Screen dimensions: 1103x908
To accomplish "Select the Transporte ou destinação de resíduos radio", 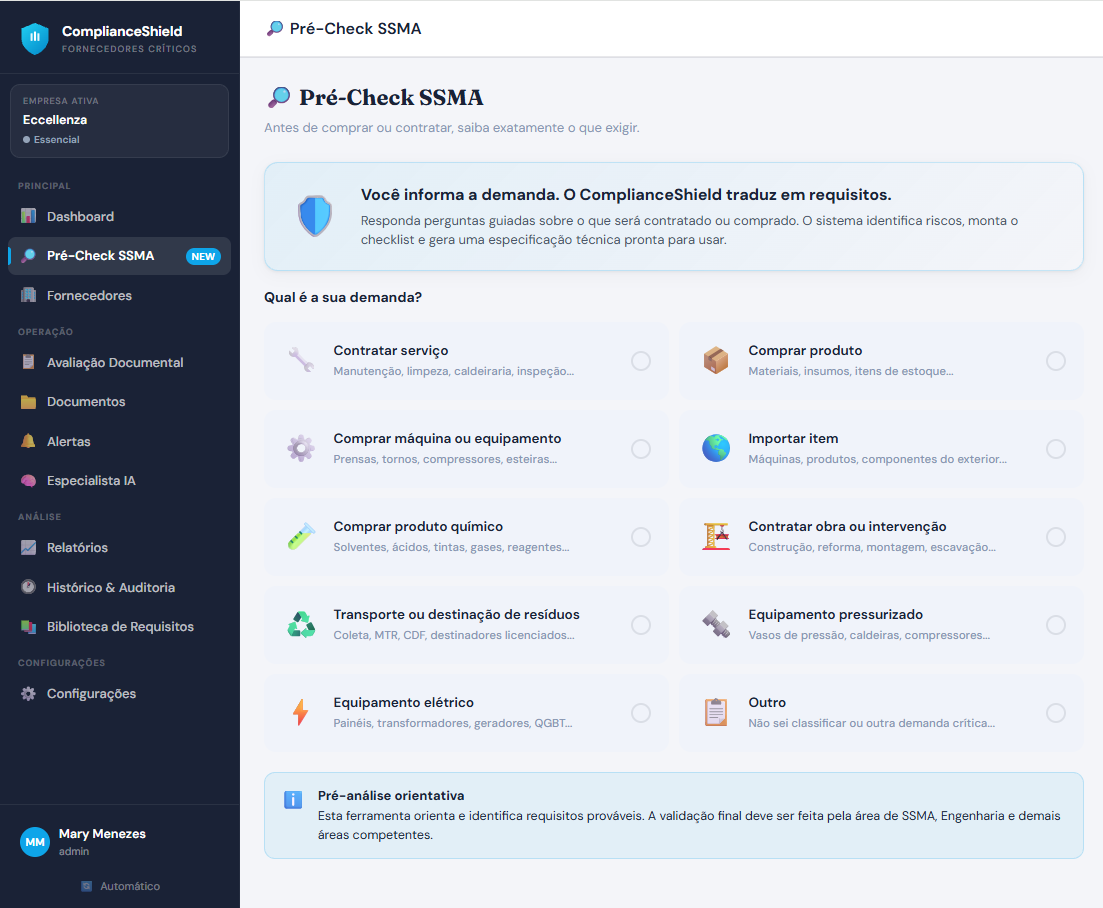I will pos(641,625).
